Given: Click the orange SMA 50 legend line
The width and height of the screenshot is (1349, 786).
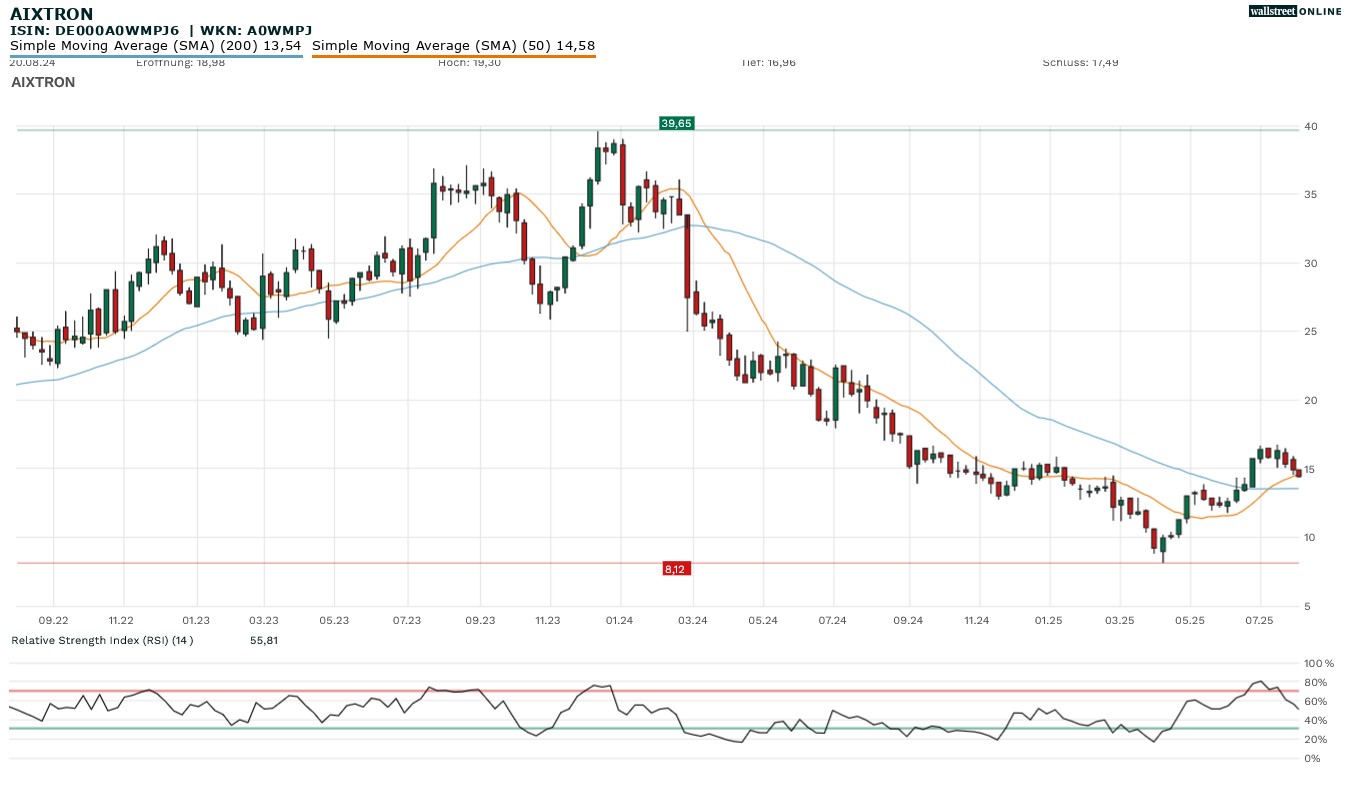Looking at the screenshot, I should [454, 56].
